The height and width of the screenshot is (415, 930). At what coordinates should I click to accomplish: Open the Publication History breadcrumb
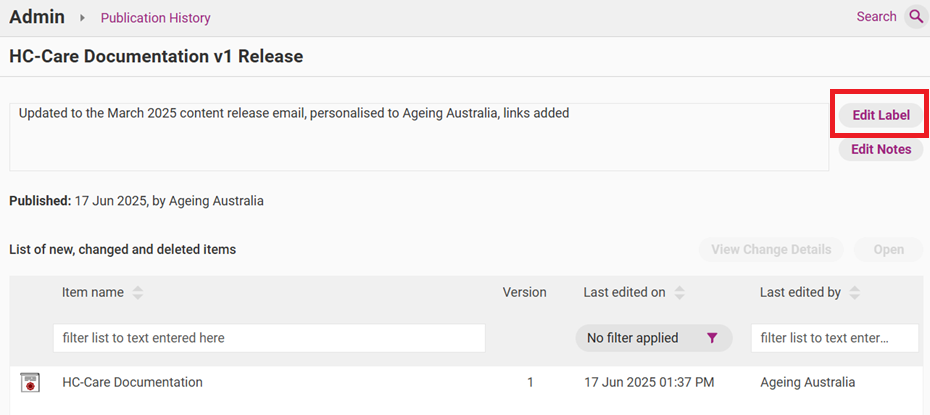(x=155, y=18)
